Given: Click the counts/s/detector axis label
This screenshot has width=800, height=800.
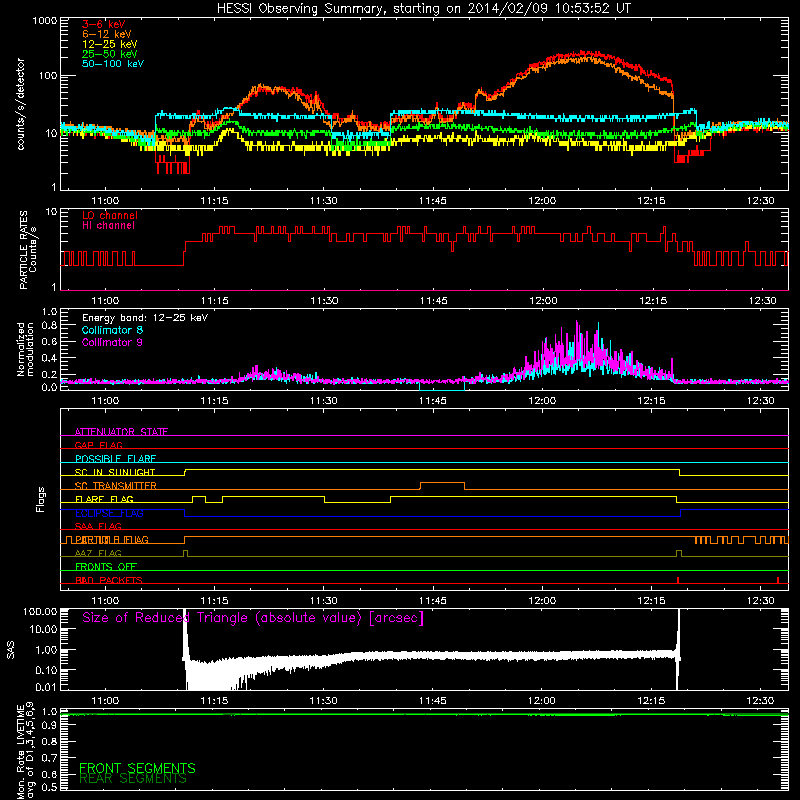Looking at the screenshot, I should 21,104.
